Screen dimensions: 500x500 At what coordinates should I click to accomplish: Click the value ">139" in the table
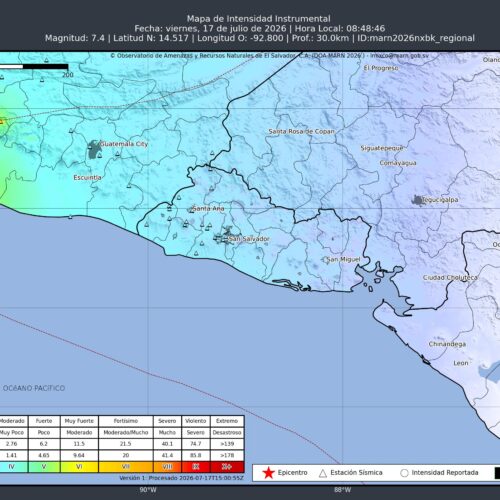[x=227, y=444]
